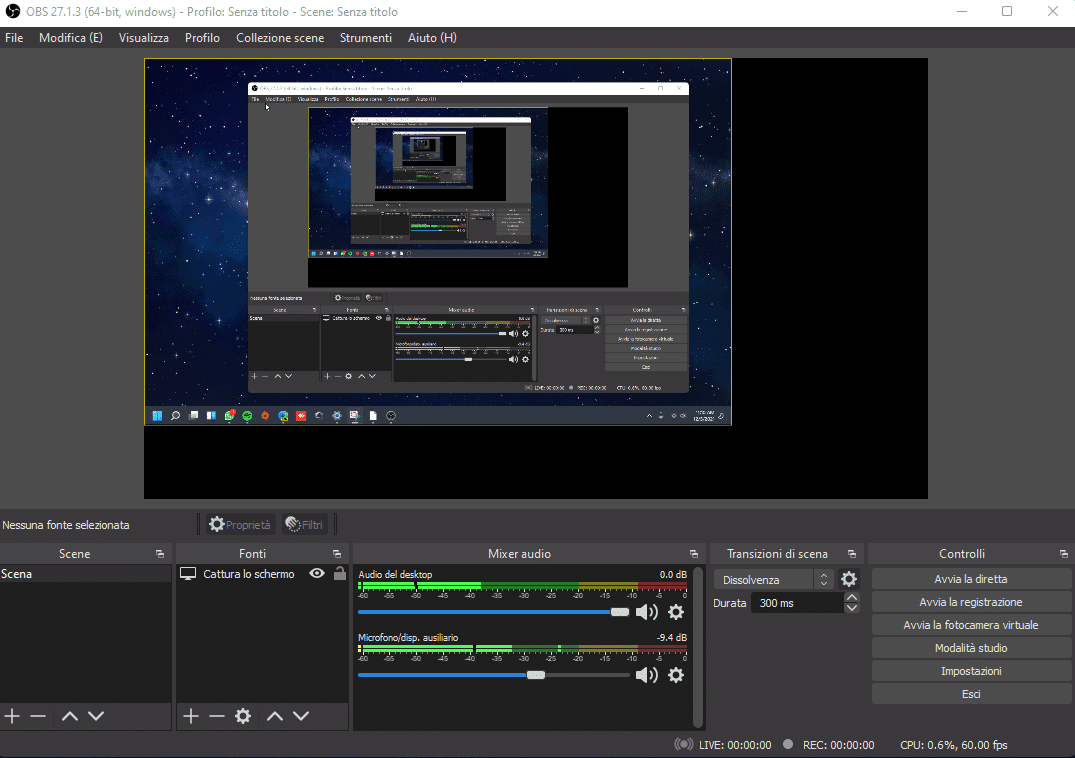Move scene down in the Scene panel
This screenshot has height=758, width=1075.
click(x=96, y=716)
